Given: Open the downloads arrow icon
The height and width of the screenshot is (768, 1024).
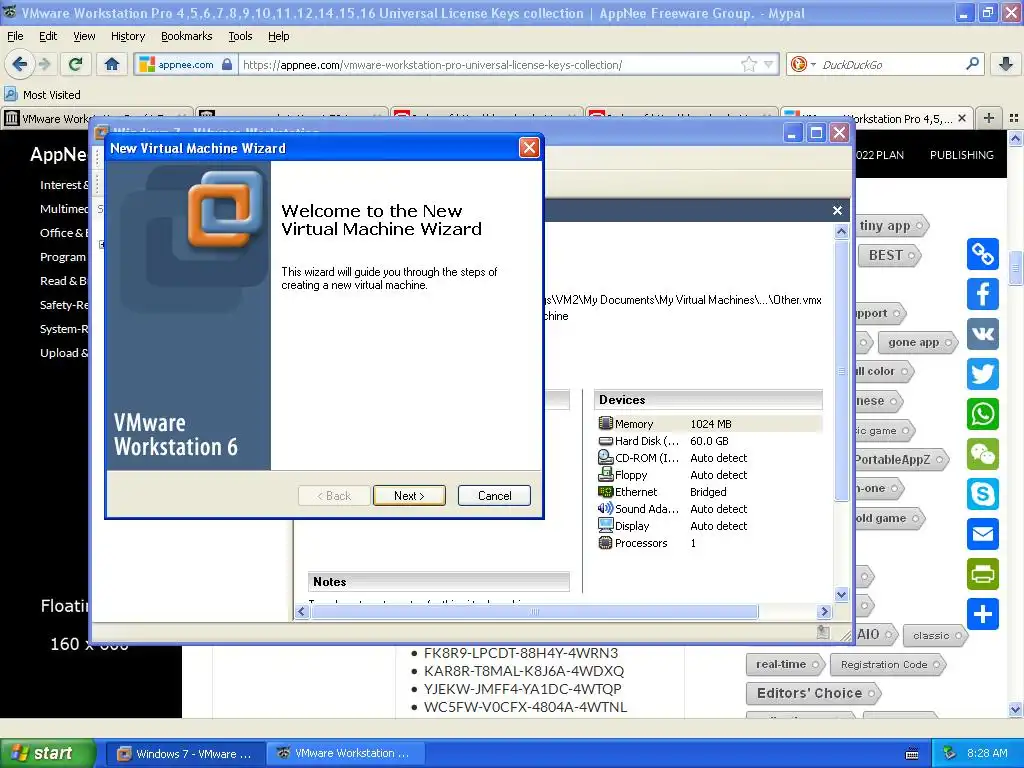Looking at the screenshot, I should [x=1006, y=64].
